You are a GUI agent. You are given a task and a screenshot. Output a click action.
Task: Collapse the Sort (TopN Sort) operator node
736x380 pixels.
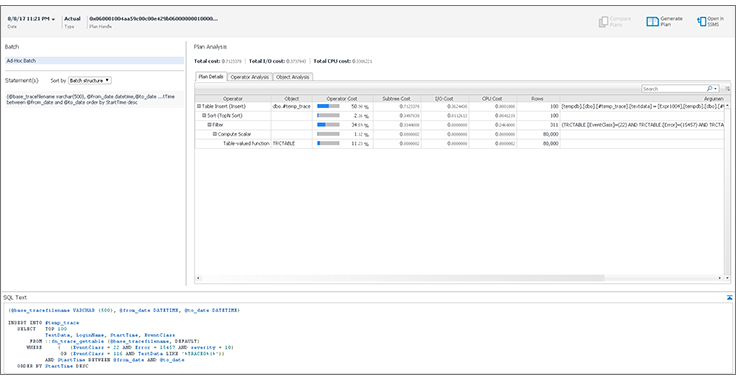(204, 115)
